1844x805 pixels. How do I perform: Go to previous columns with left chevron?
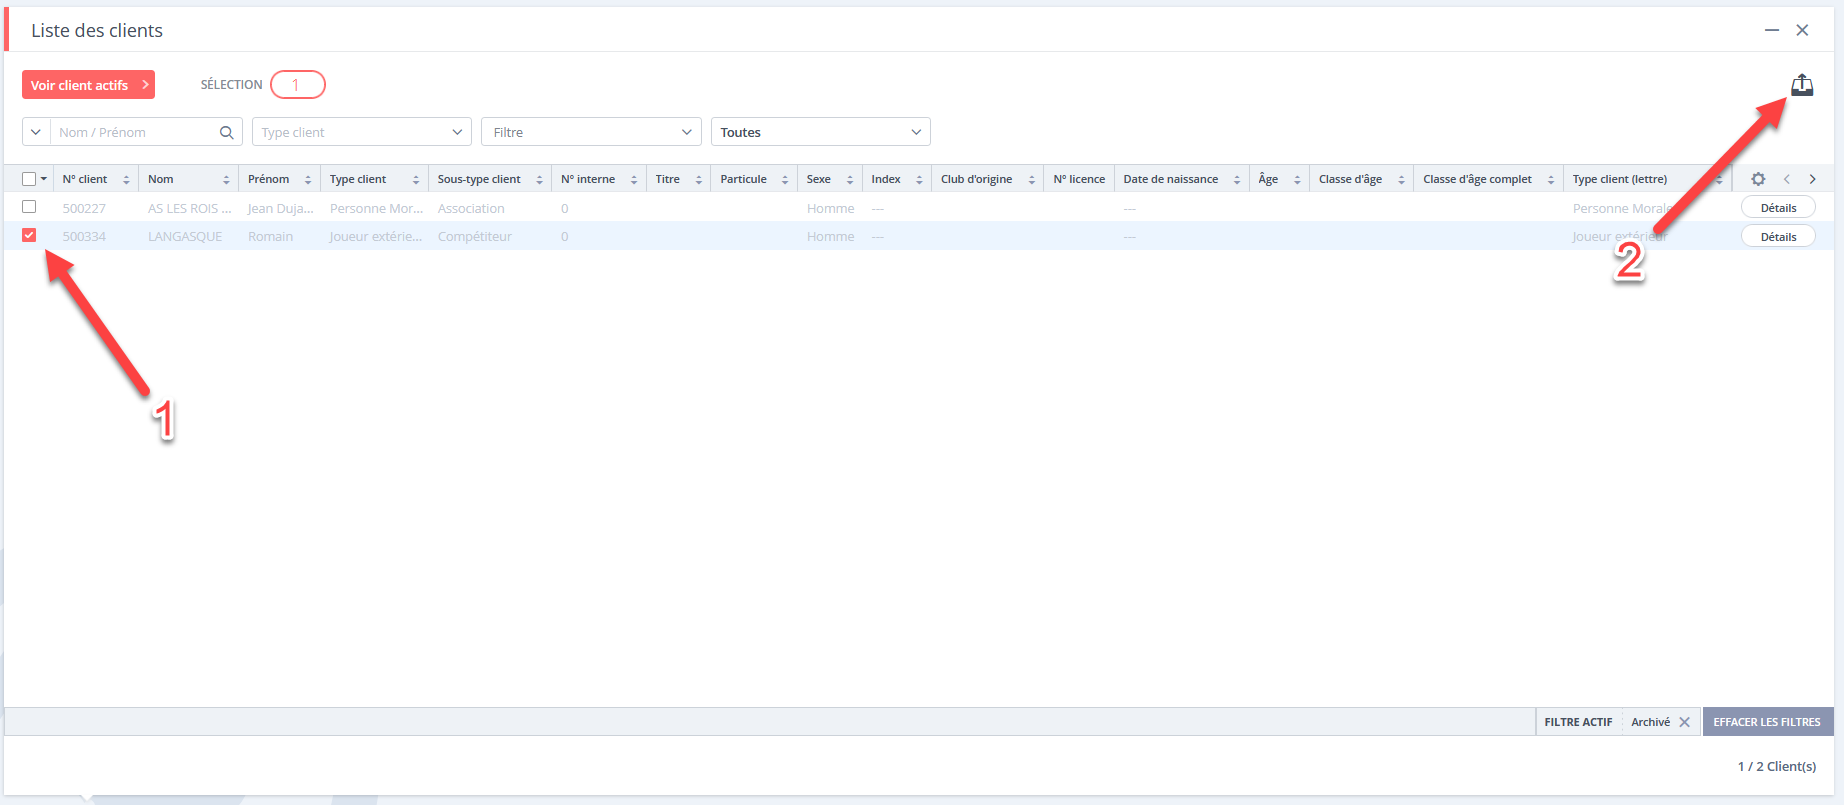click(1787, 179)
